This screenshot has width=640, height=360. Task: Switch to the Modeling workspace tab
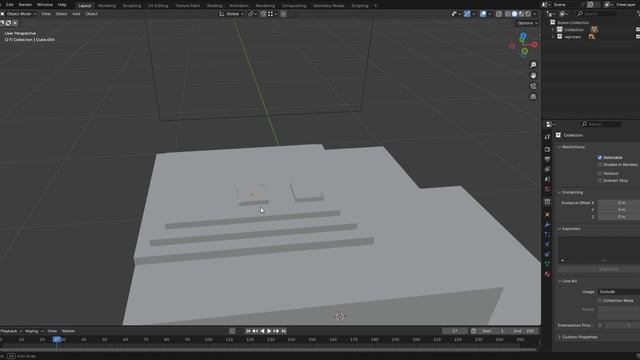pyautogui.click(x=107, y=6)
